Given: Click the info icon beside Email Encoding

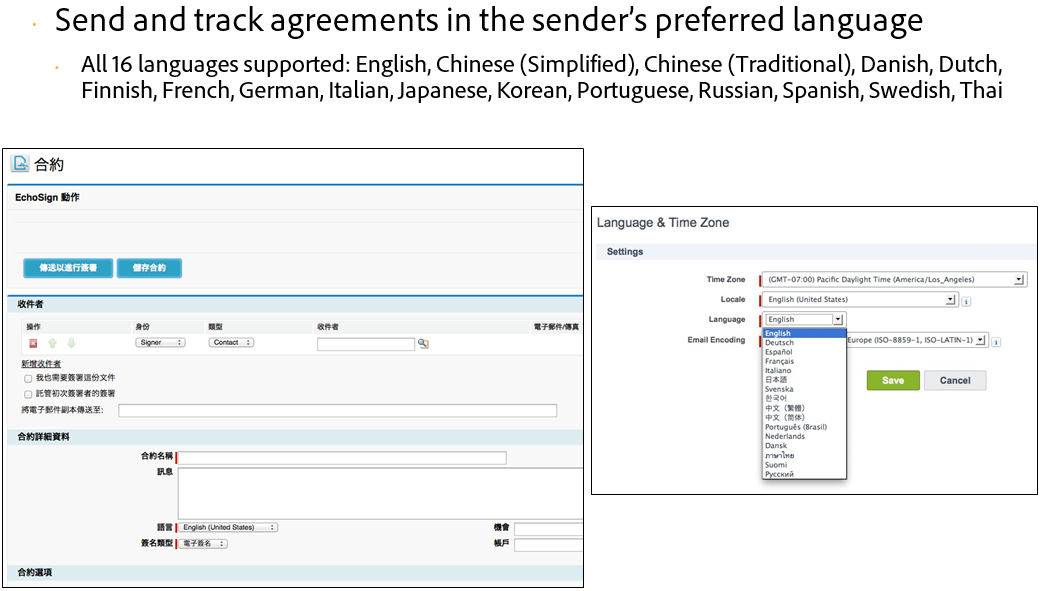Looking at the screenshot, I should 996,342.
